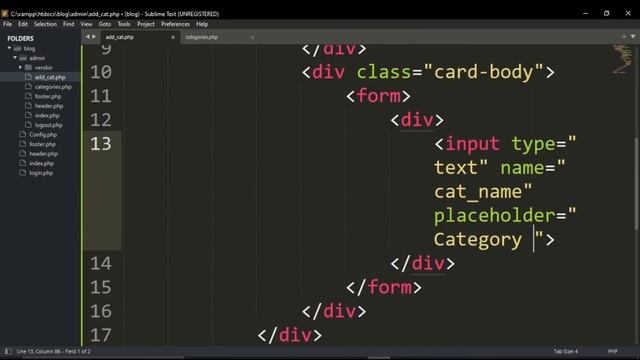Screen dimensions: 640x360
Task: Click the admin folder icon
Action: click(x=23, y=58)
